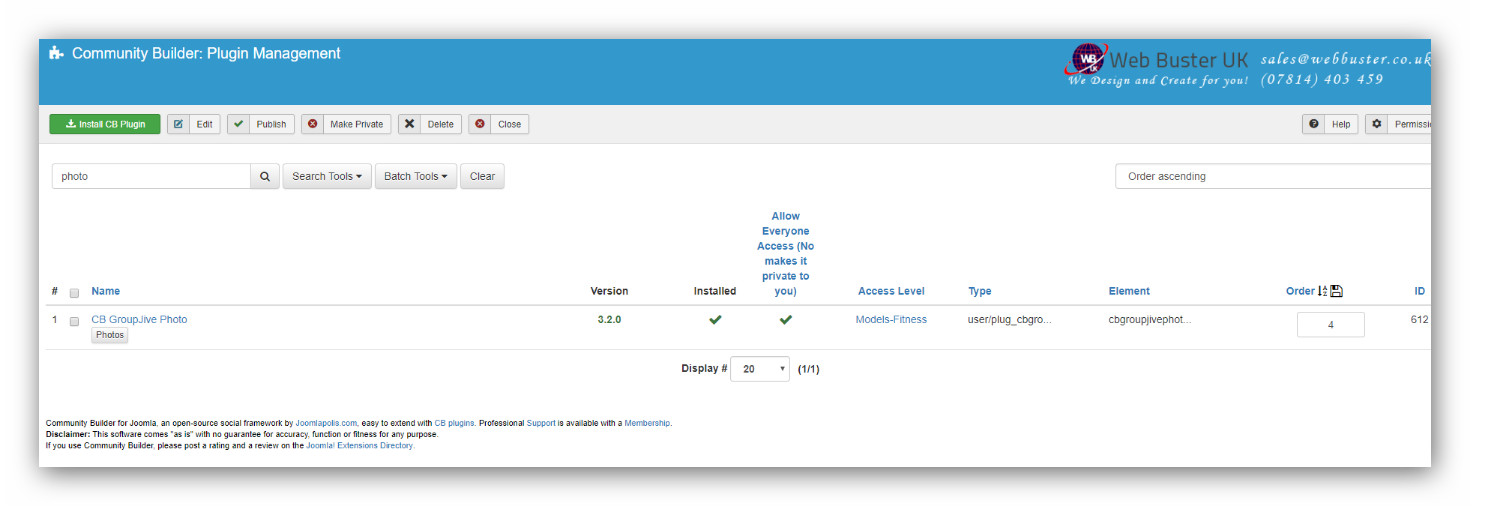Click the Delete toolbar button

click(x=430, y=124)
